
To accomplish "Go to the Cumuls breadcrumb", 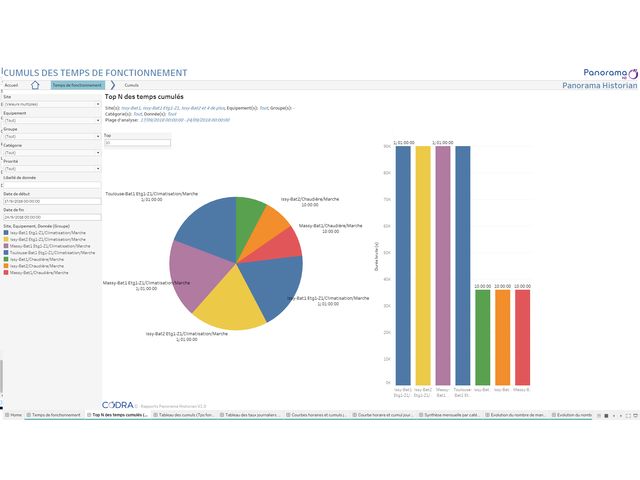I will (x=131, y=86).
